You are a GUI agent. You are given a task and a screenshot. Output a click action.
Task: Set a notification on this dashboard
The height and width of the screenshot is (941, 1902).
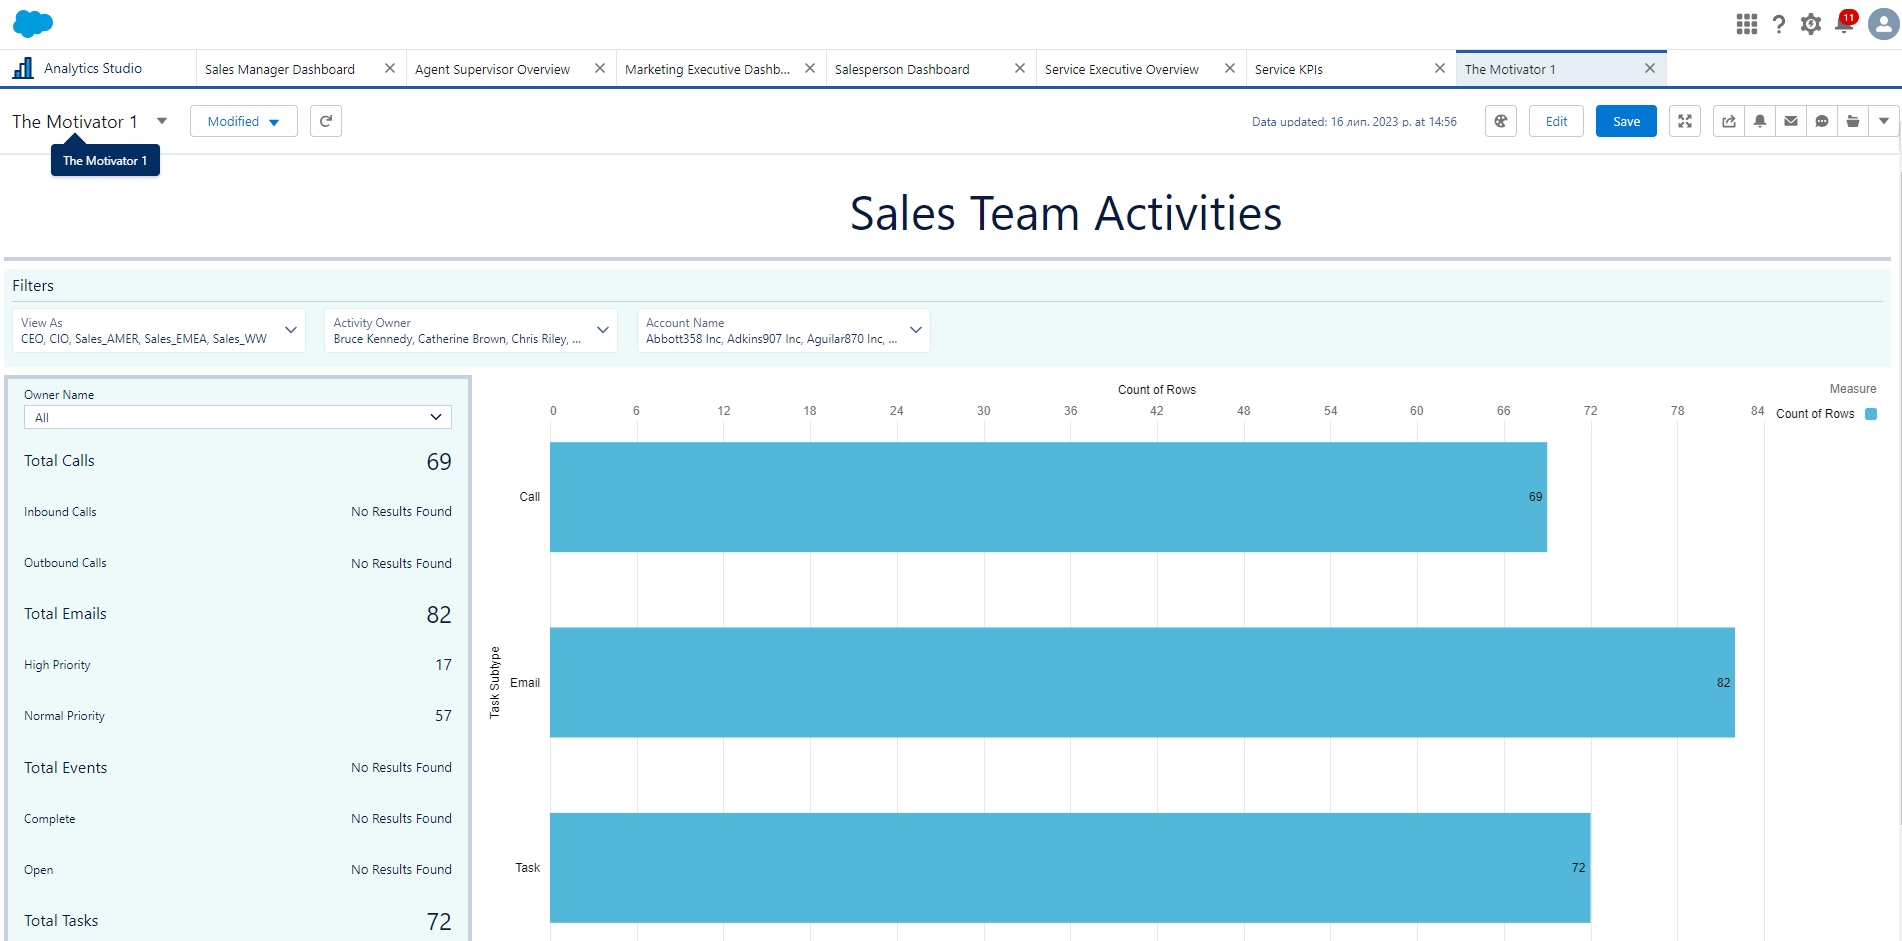pyautogui.click(x=1759, y=120)
